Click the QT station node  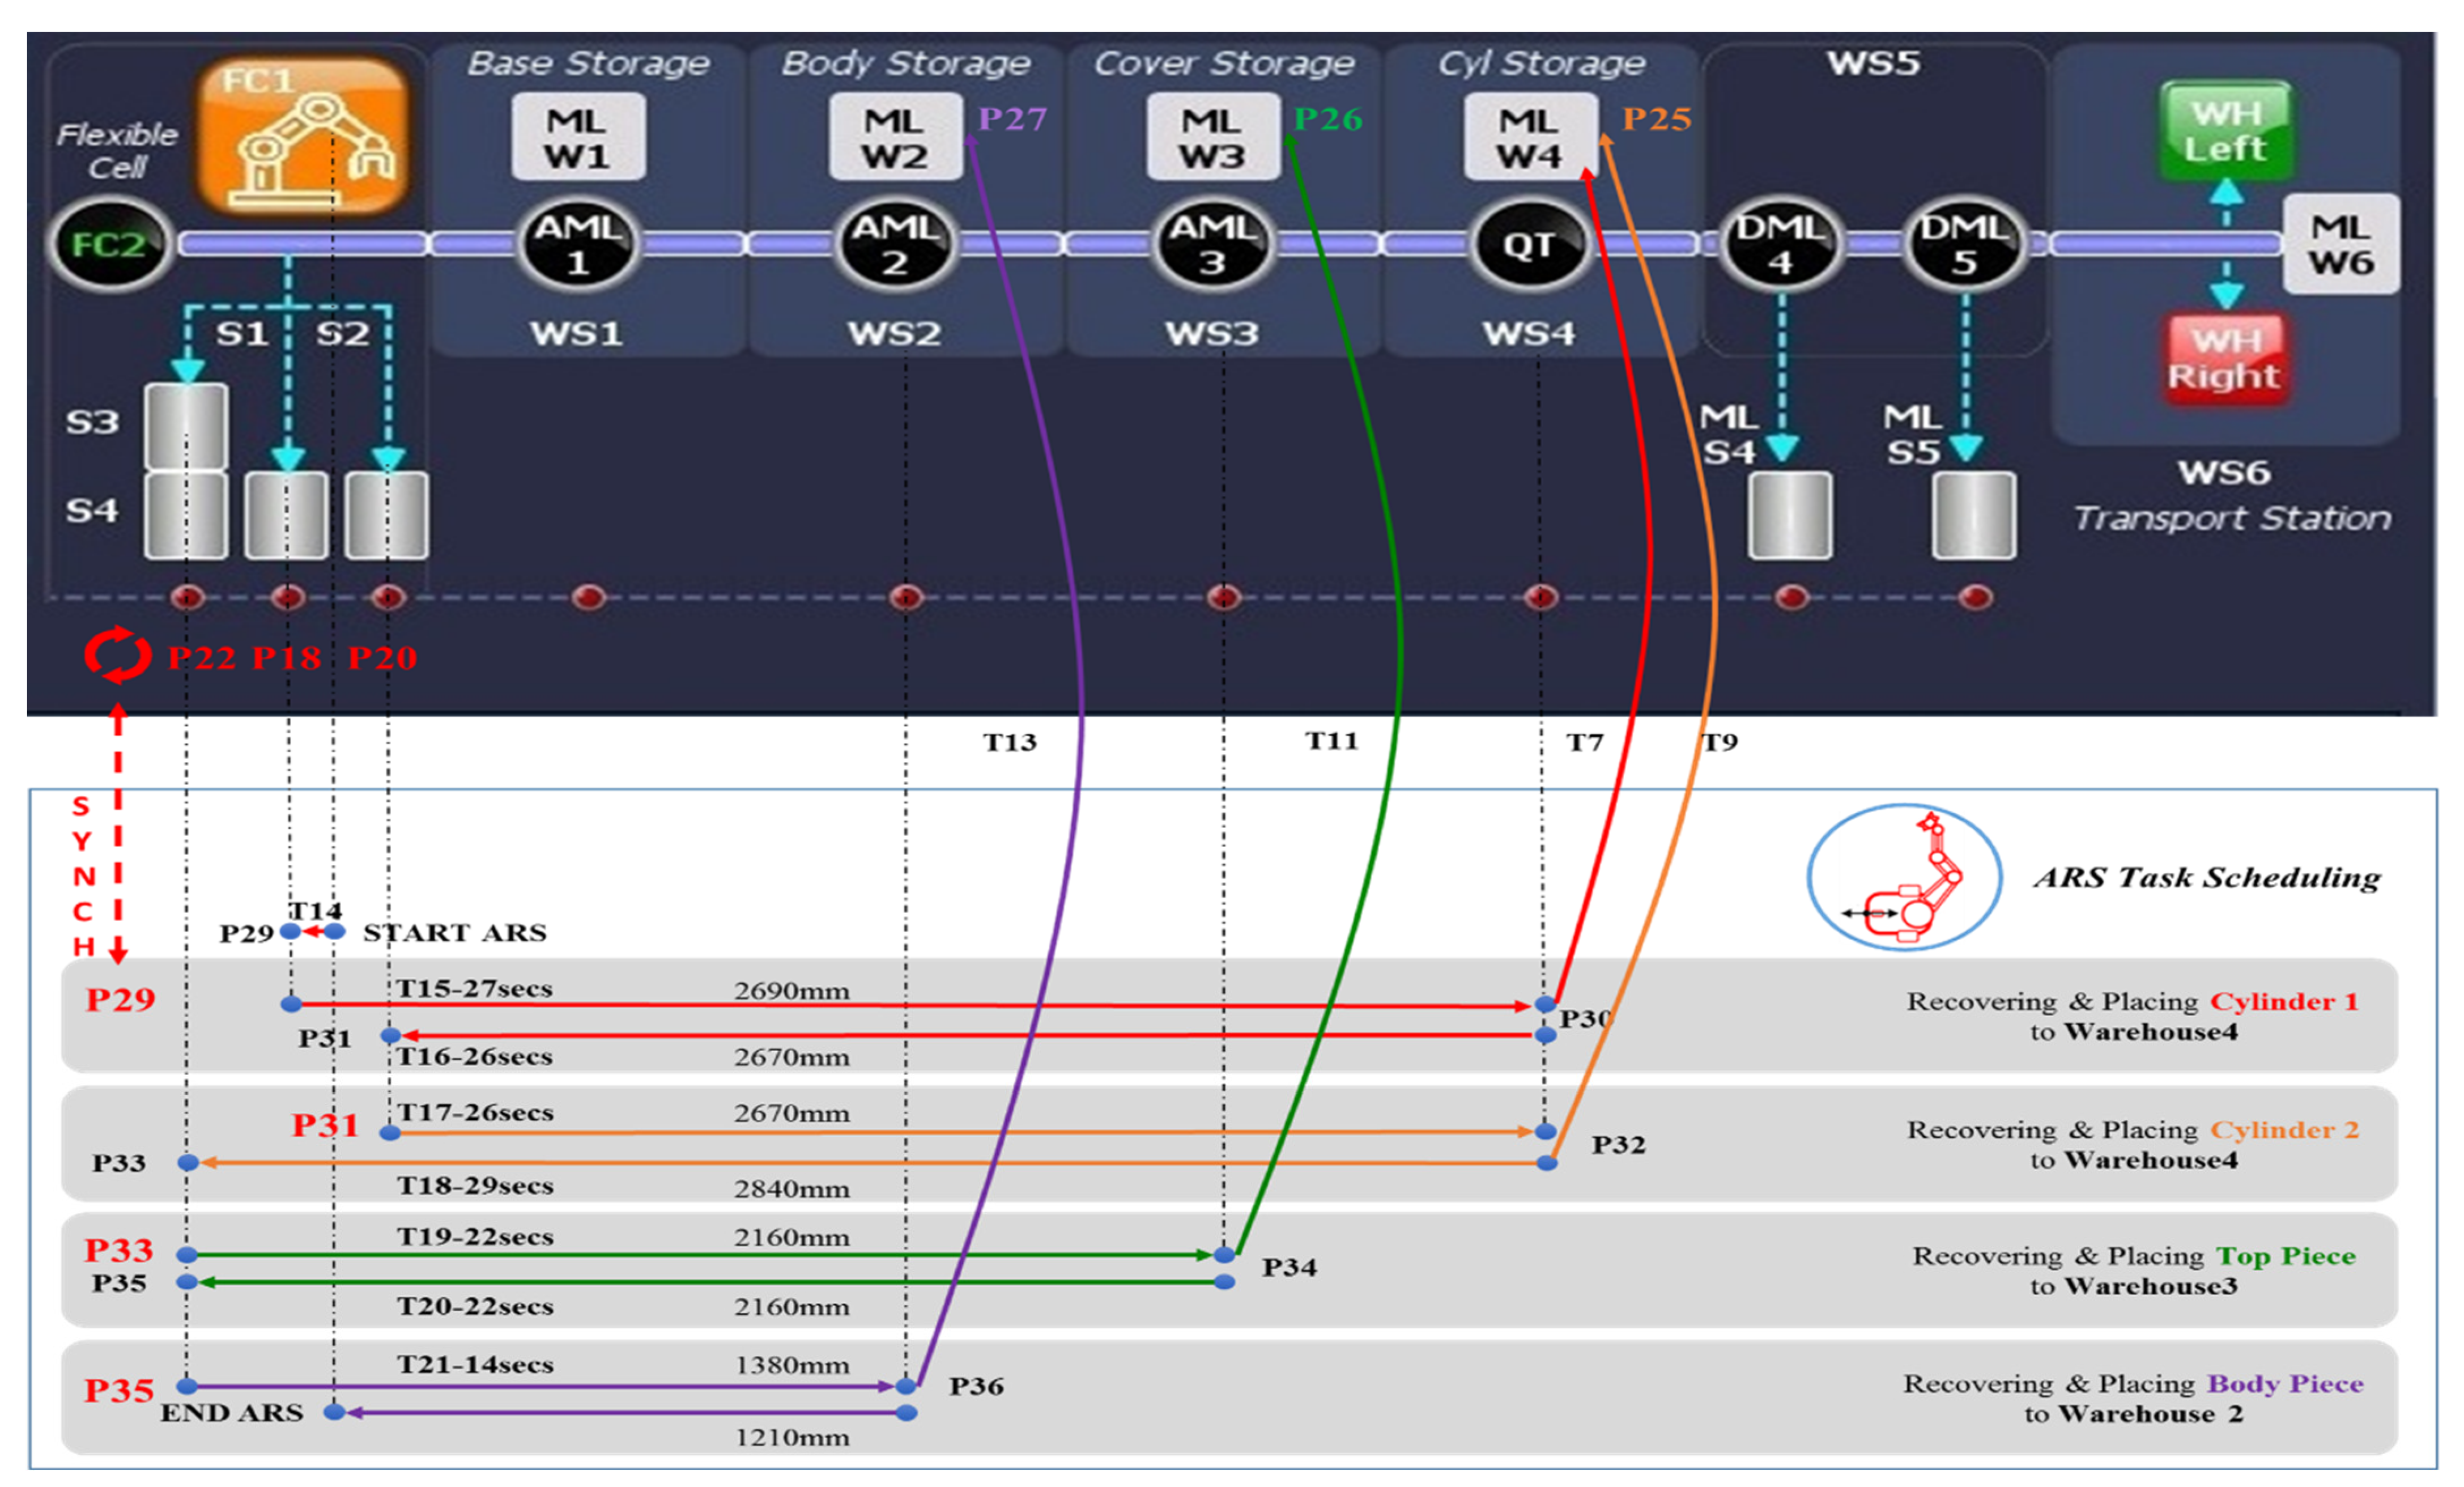(1528, 245)
